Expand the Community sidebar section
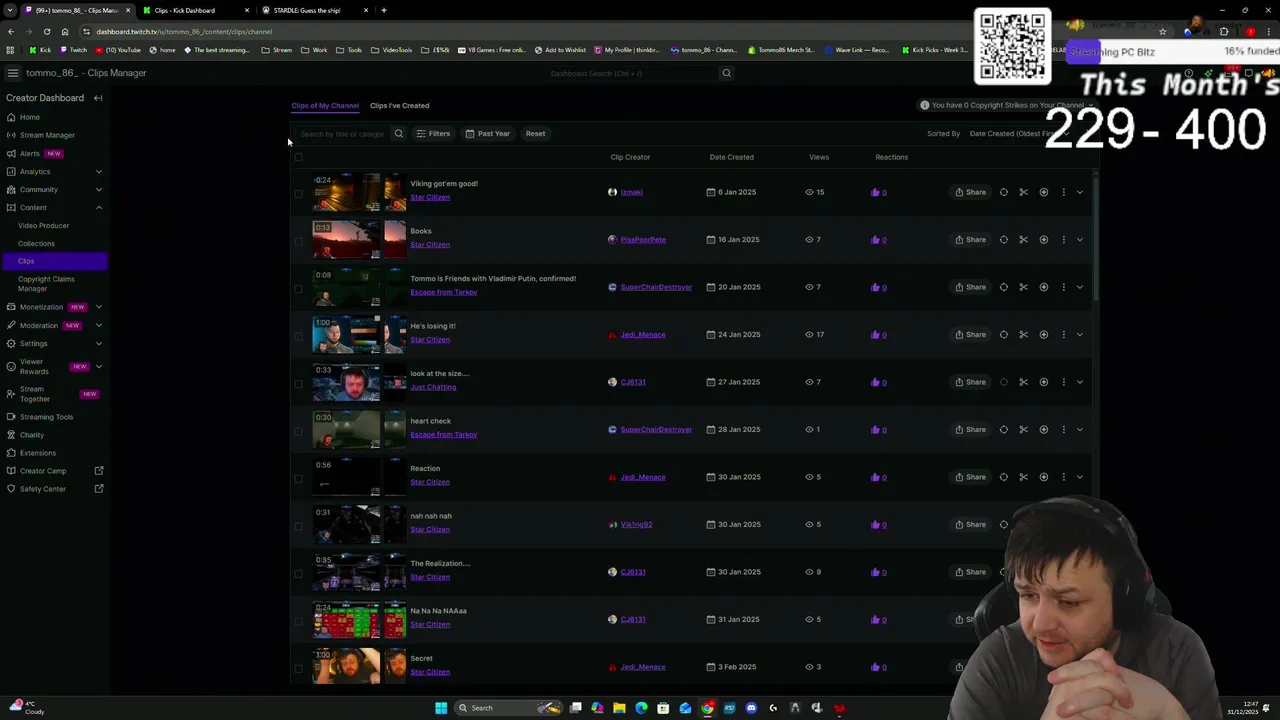Viewport: 1280px width, 720px height. (x=98, y=190)
